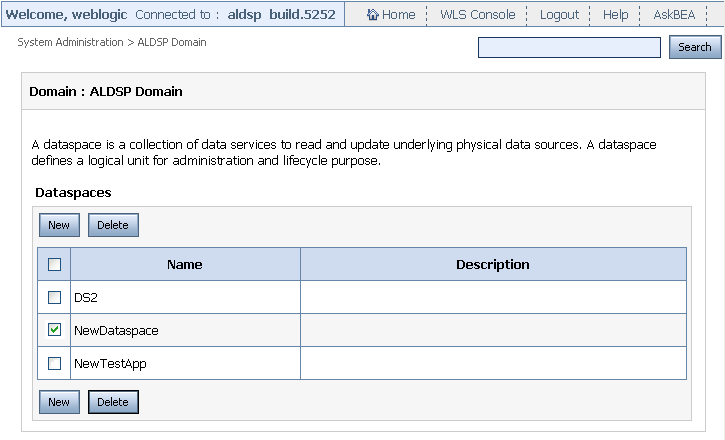725x440 pixels.
Task: Open the AskBEA link
Action: point(674,15)
